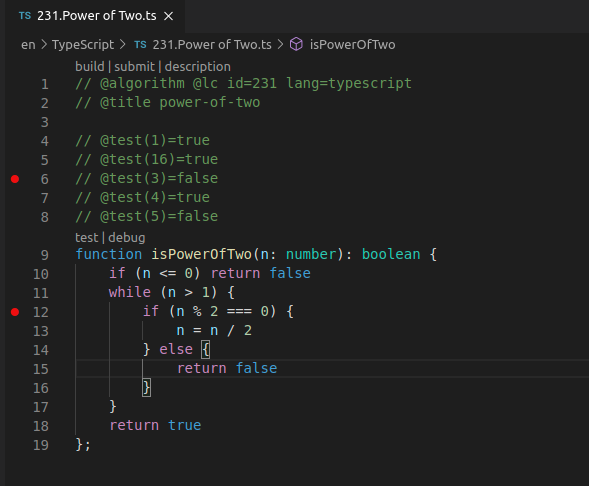Click the debug code lens above the function
The width and height of the screenshot is (589, 486).
(127, 238)
